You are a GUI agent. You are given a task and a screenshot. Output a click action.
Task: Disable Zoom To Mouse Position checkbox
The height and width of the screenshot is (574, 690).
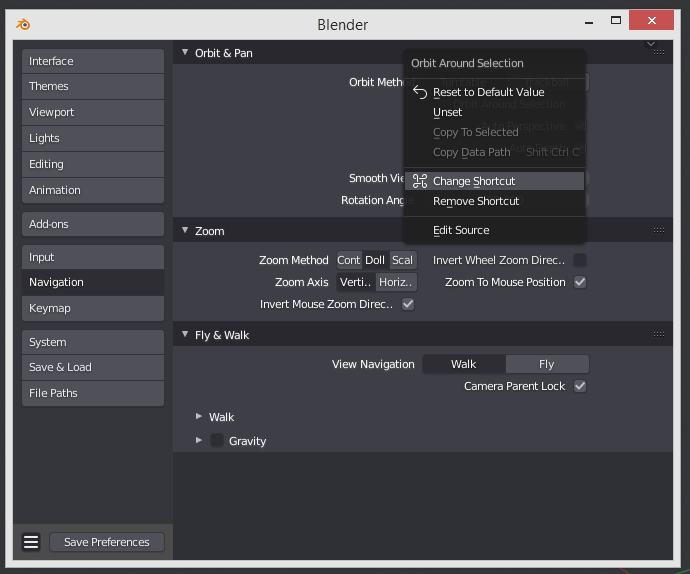pyautogui.click(x=580, y=282)
